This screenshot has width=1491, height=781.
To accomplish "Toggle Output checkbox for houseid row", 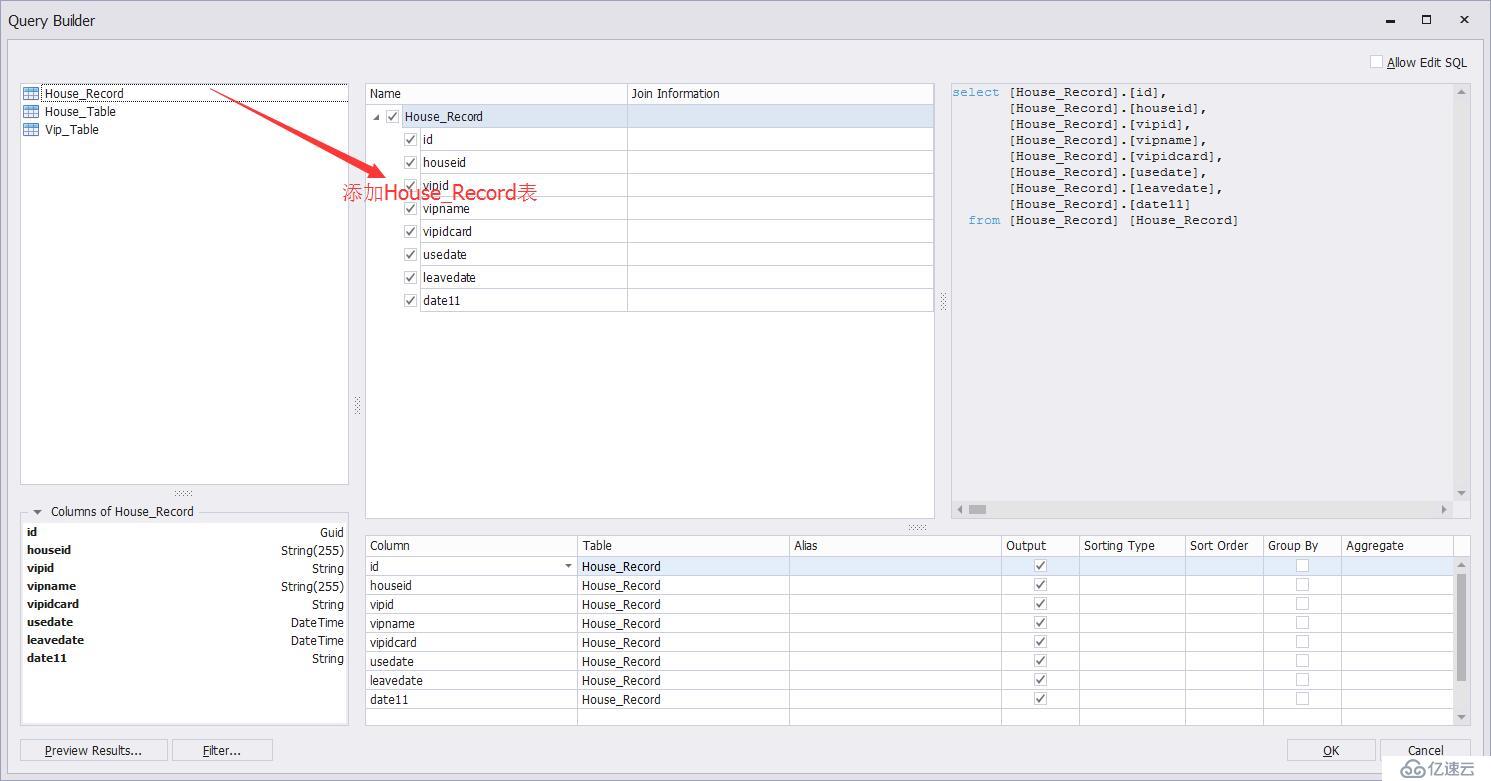I will [x=1040, y=585].
